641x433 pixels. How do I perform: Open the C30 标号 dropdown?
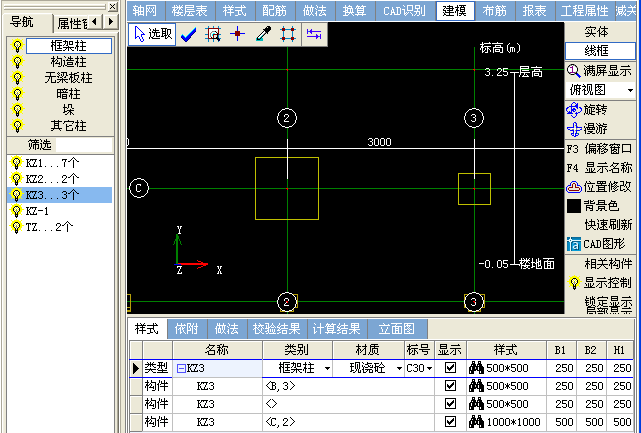[x=429, y=368]
